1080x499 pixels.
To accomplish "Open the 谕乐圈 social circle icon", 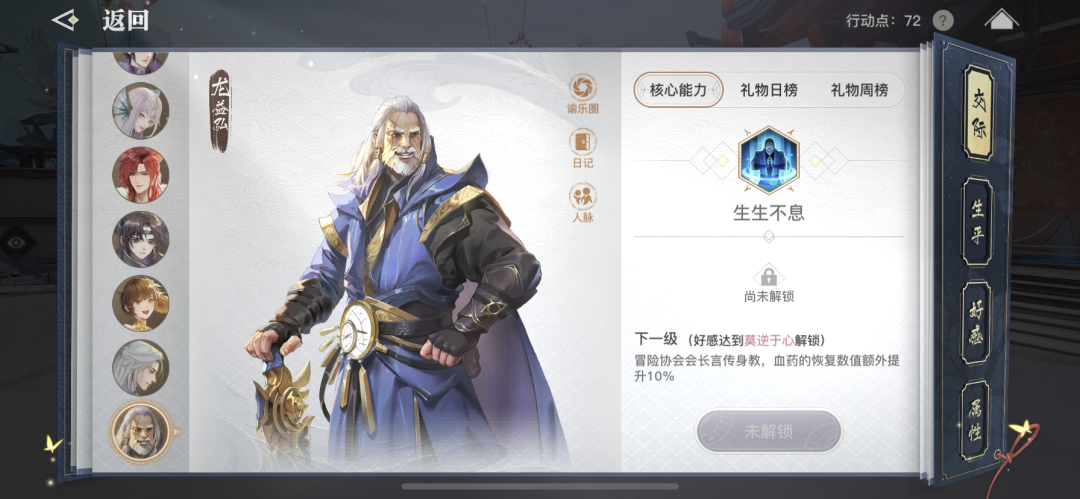I will click(583, 88).
